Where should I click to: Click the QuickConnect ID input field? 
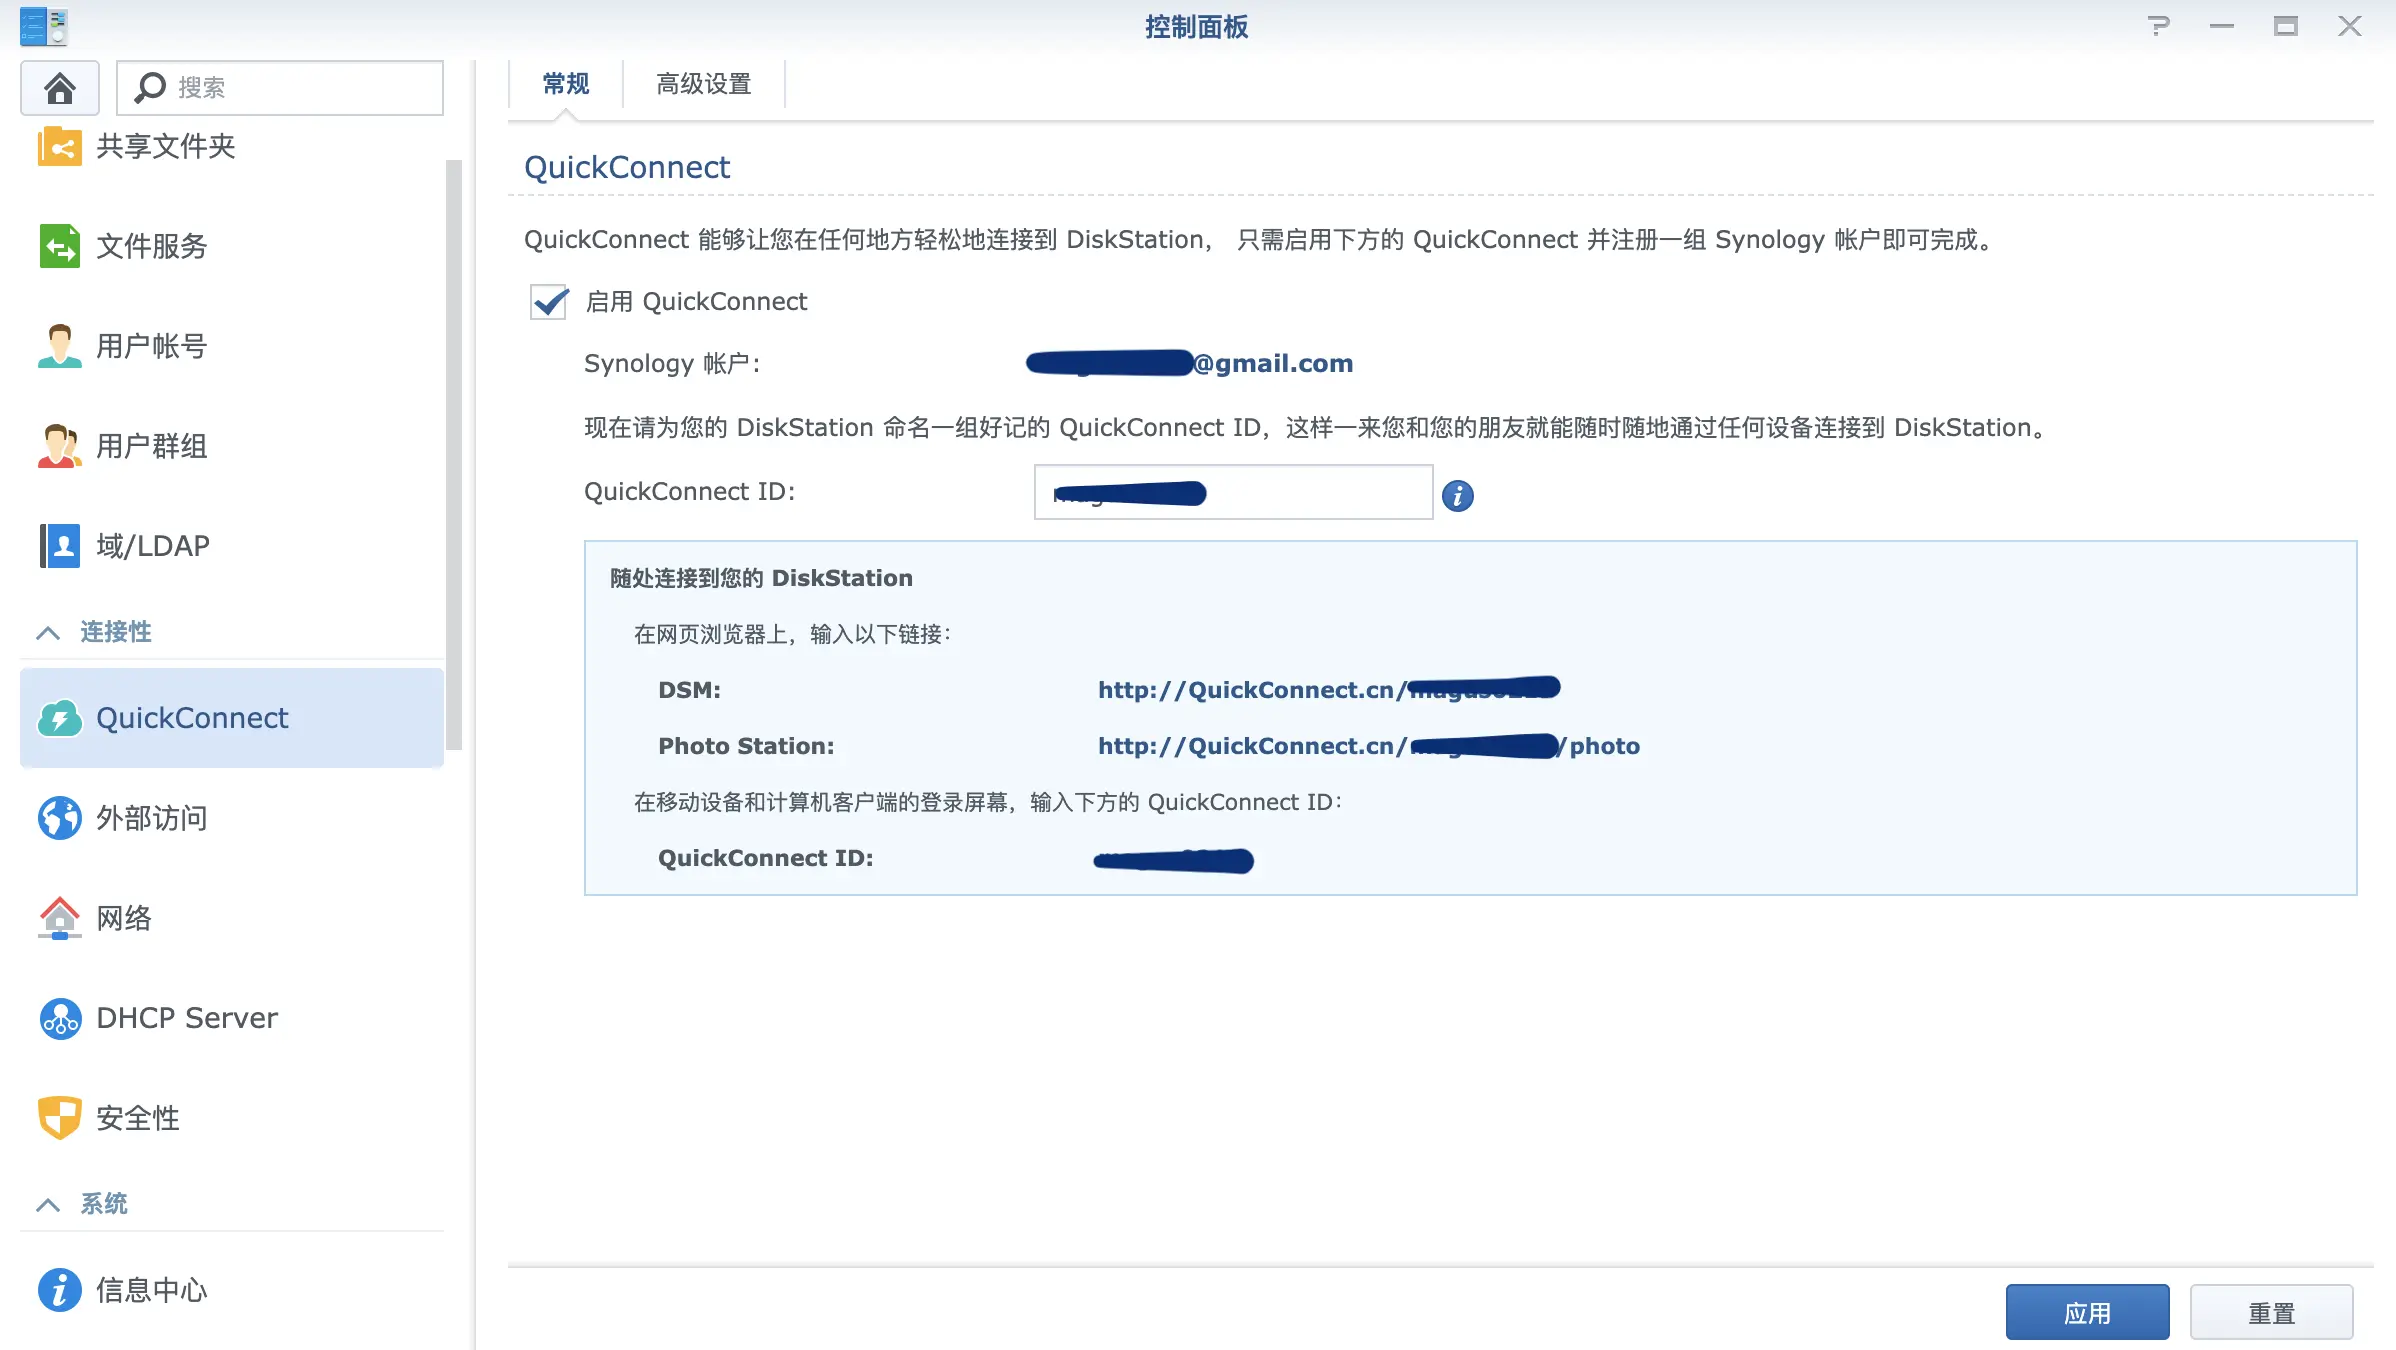tap(1233, 492)
